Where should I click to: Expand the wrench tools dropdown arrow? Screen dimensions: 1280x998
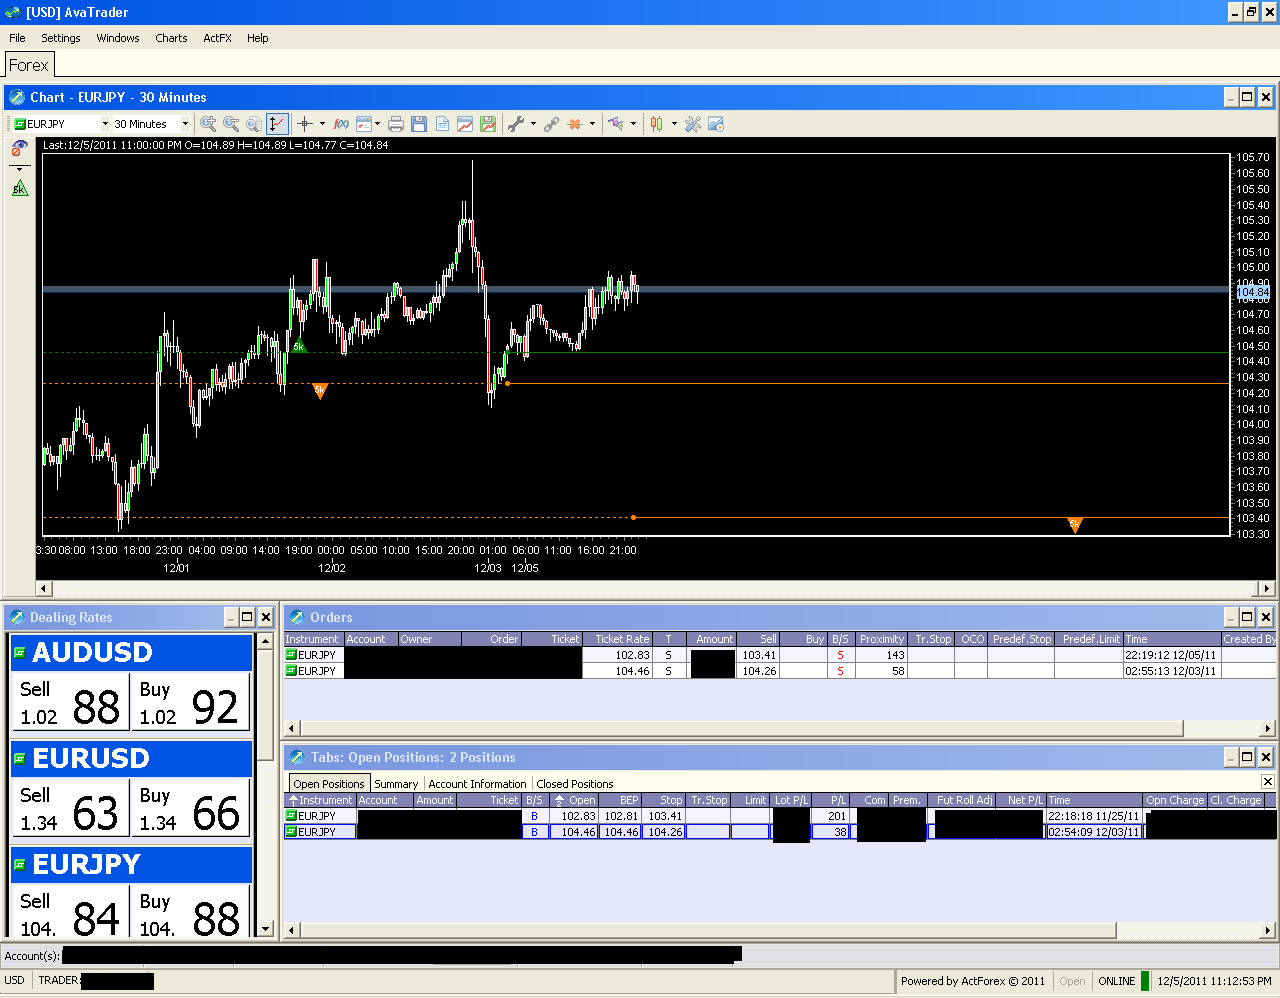pos(533,124)
